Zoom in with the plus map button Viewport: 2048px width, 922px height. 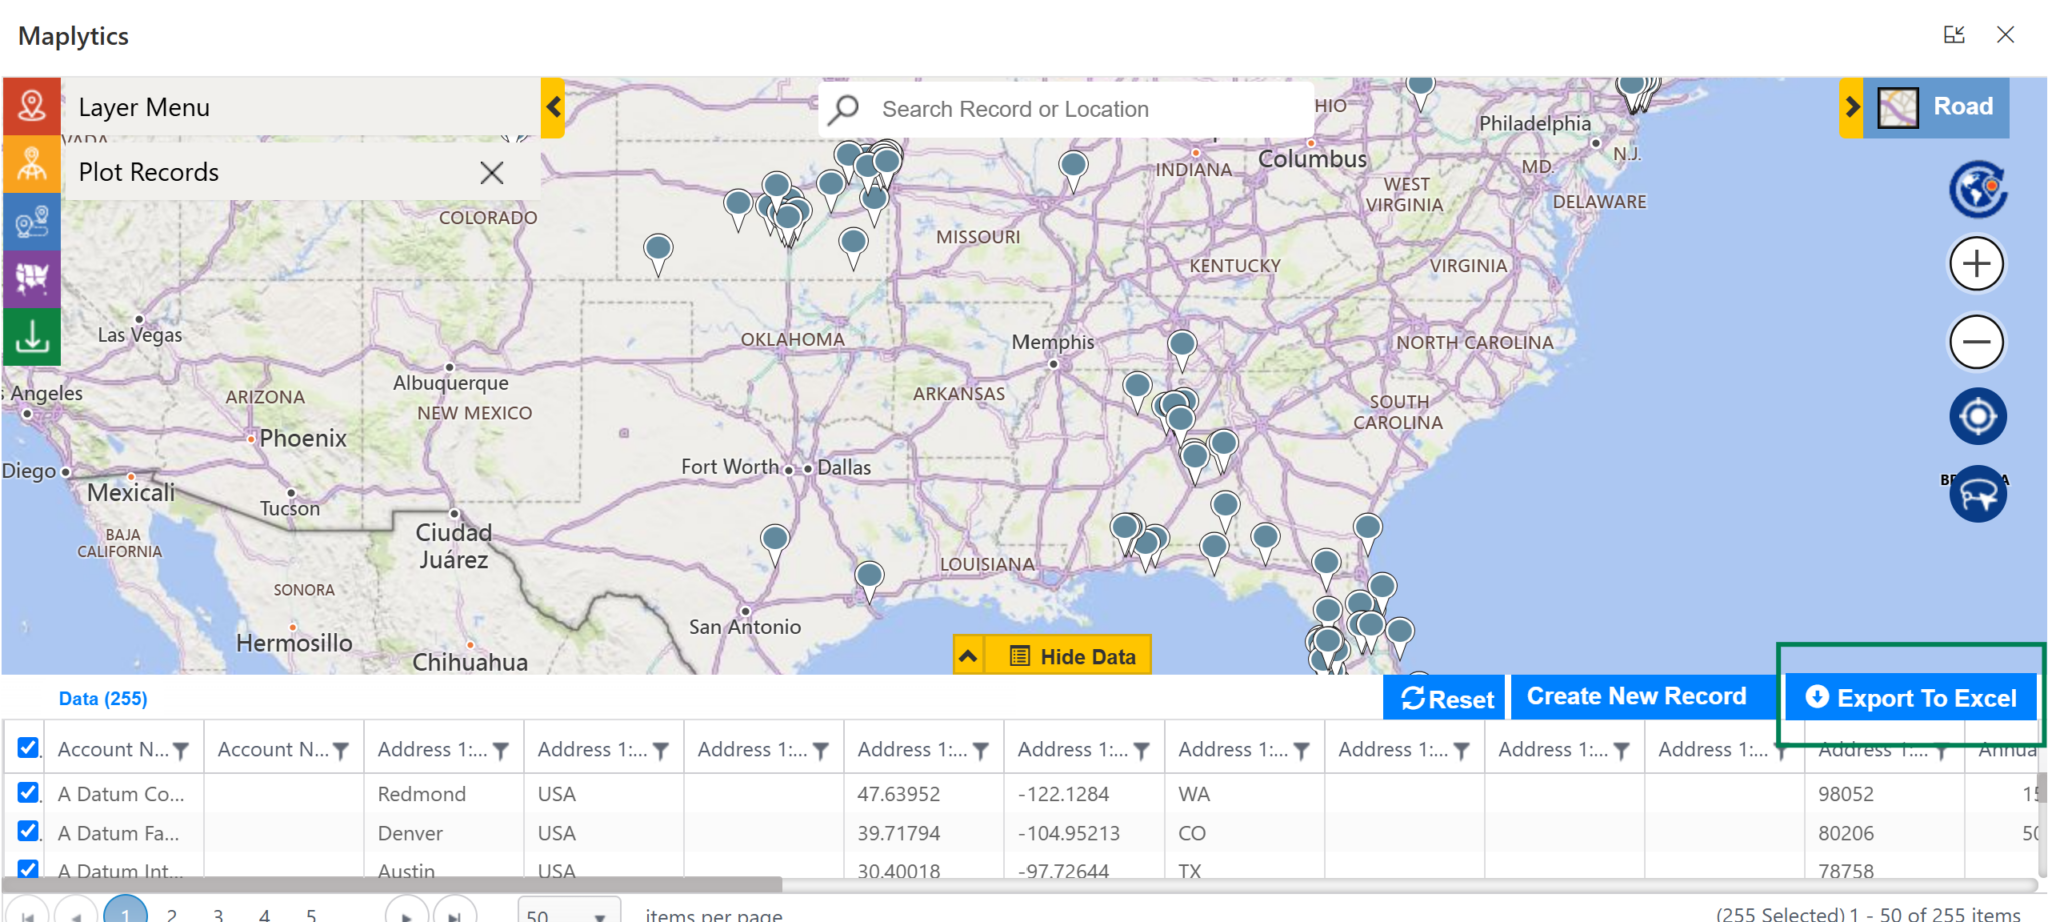coord(1976,264)
